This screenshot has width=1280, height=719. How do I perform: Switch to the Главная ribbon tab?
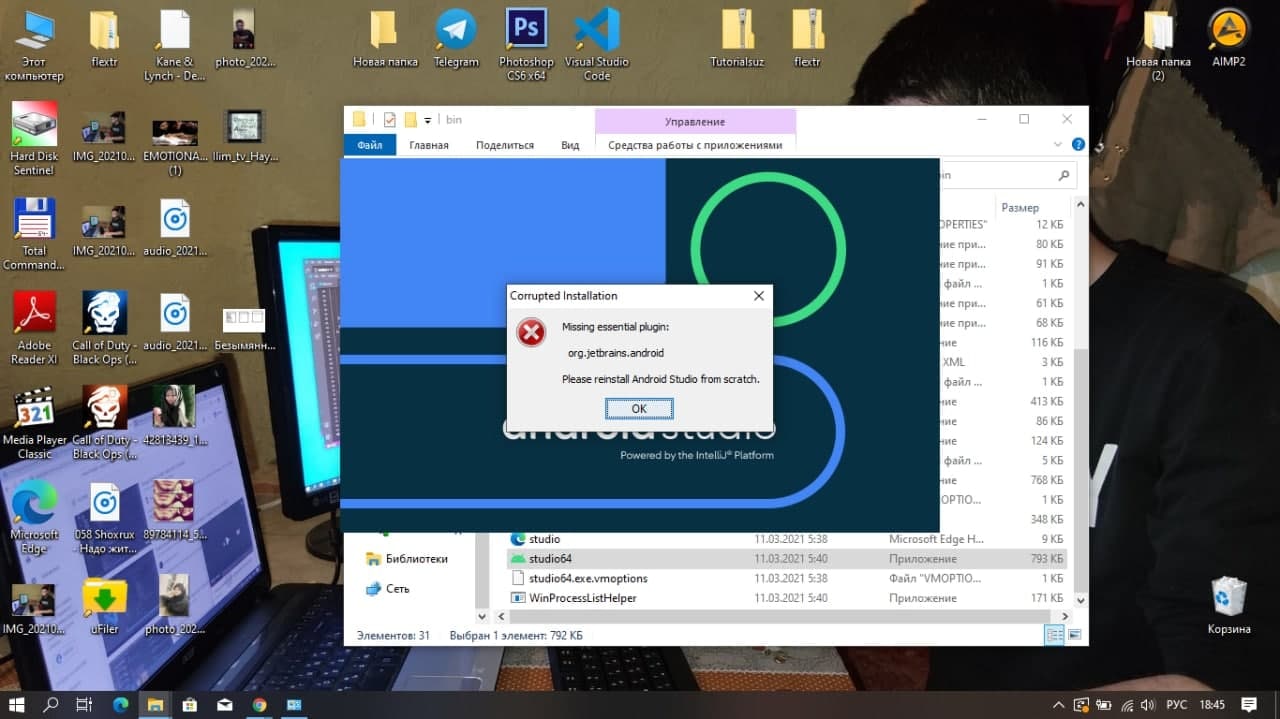tap(428, 145)
